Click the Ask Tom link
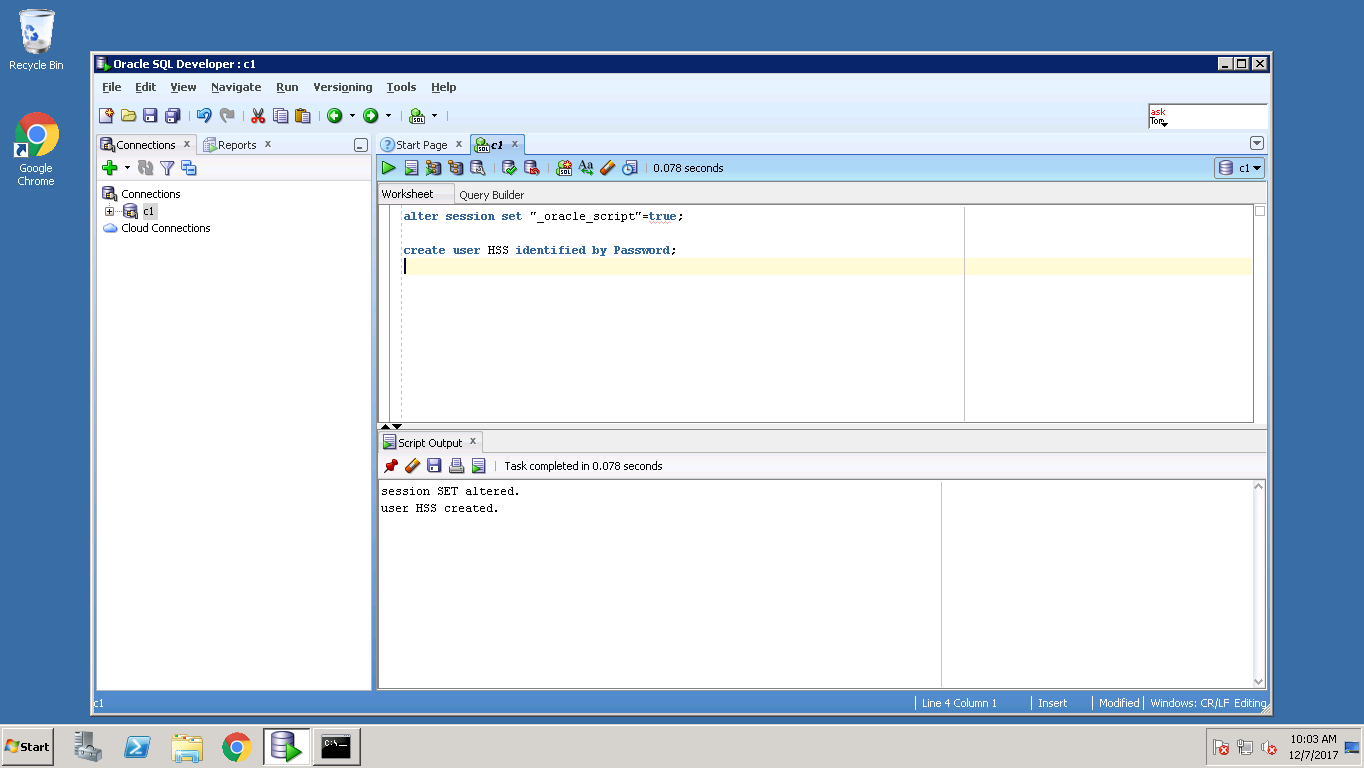The image size is (1364, 768). [1158, 116]
